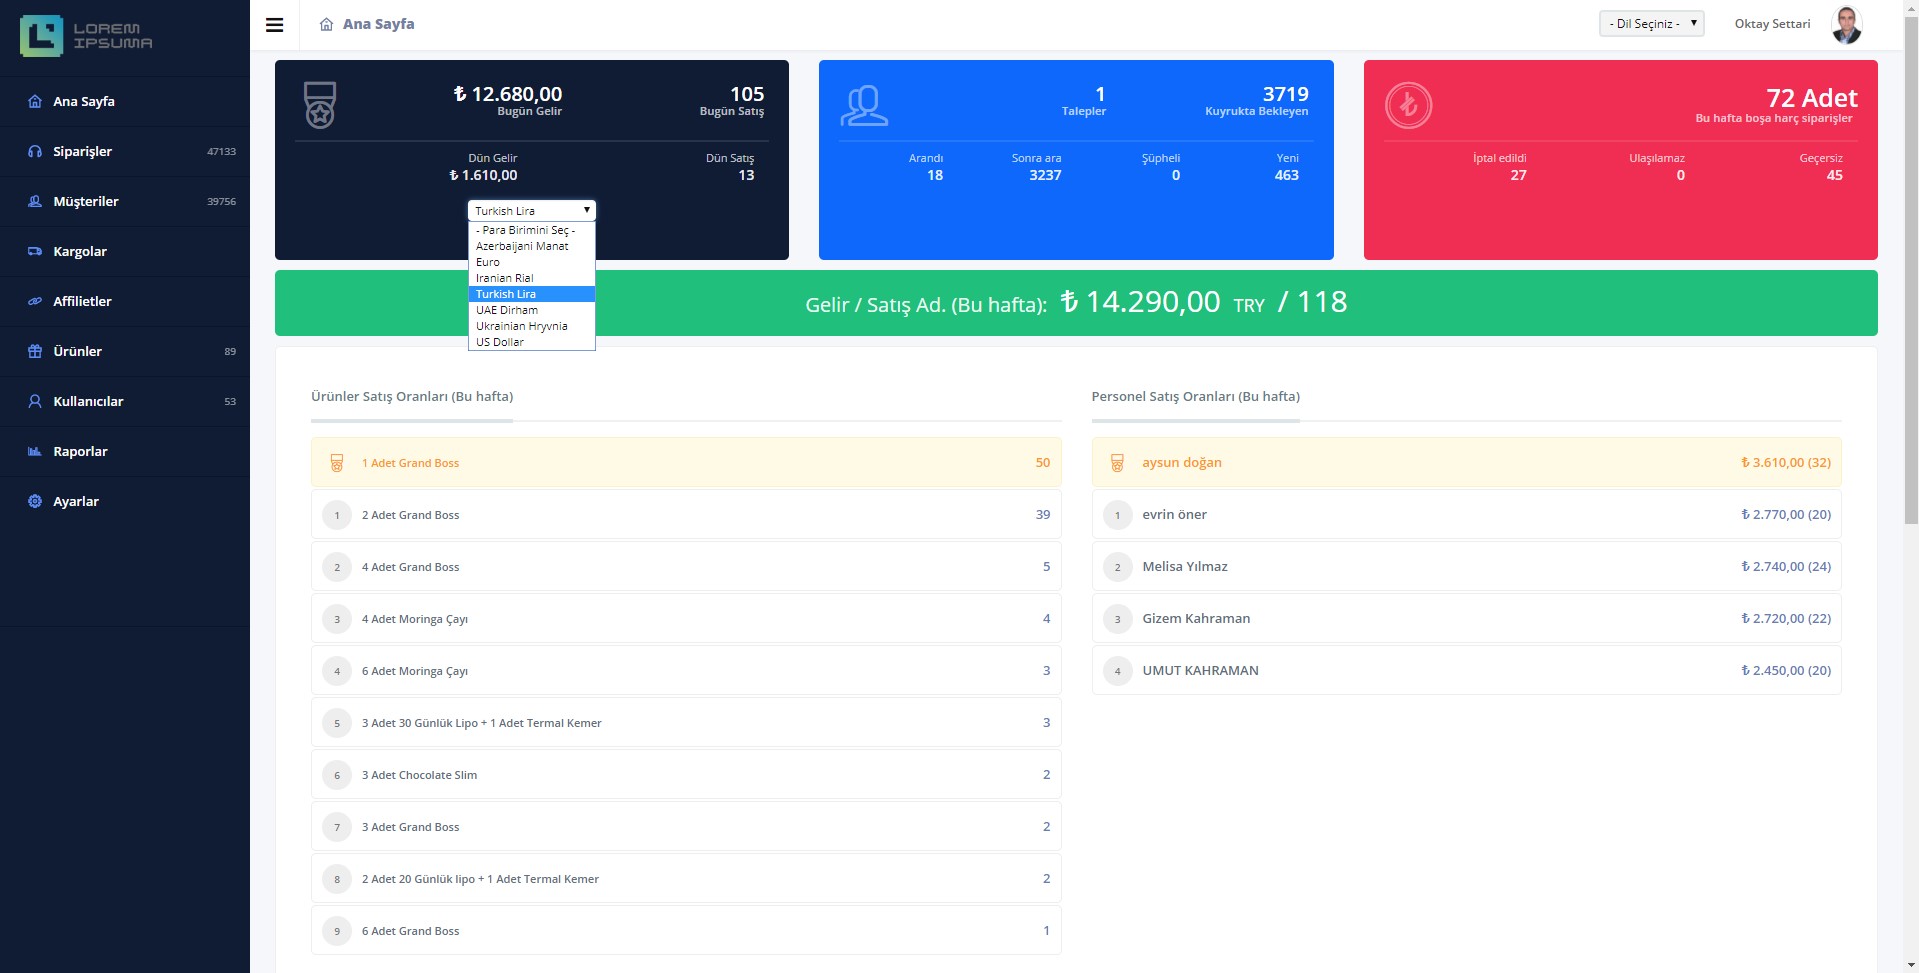This screenshot has height=973, width=1919.
Task: Click the user profile avatar photo
Action: 1846,25
